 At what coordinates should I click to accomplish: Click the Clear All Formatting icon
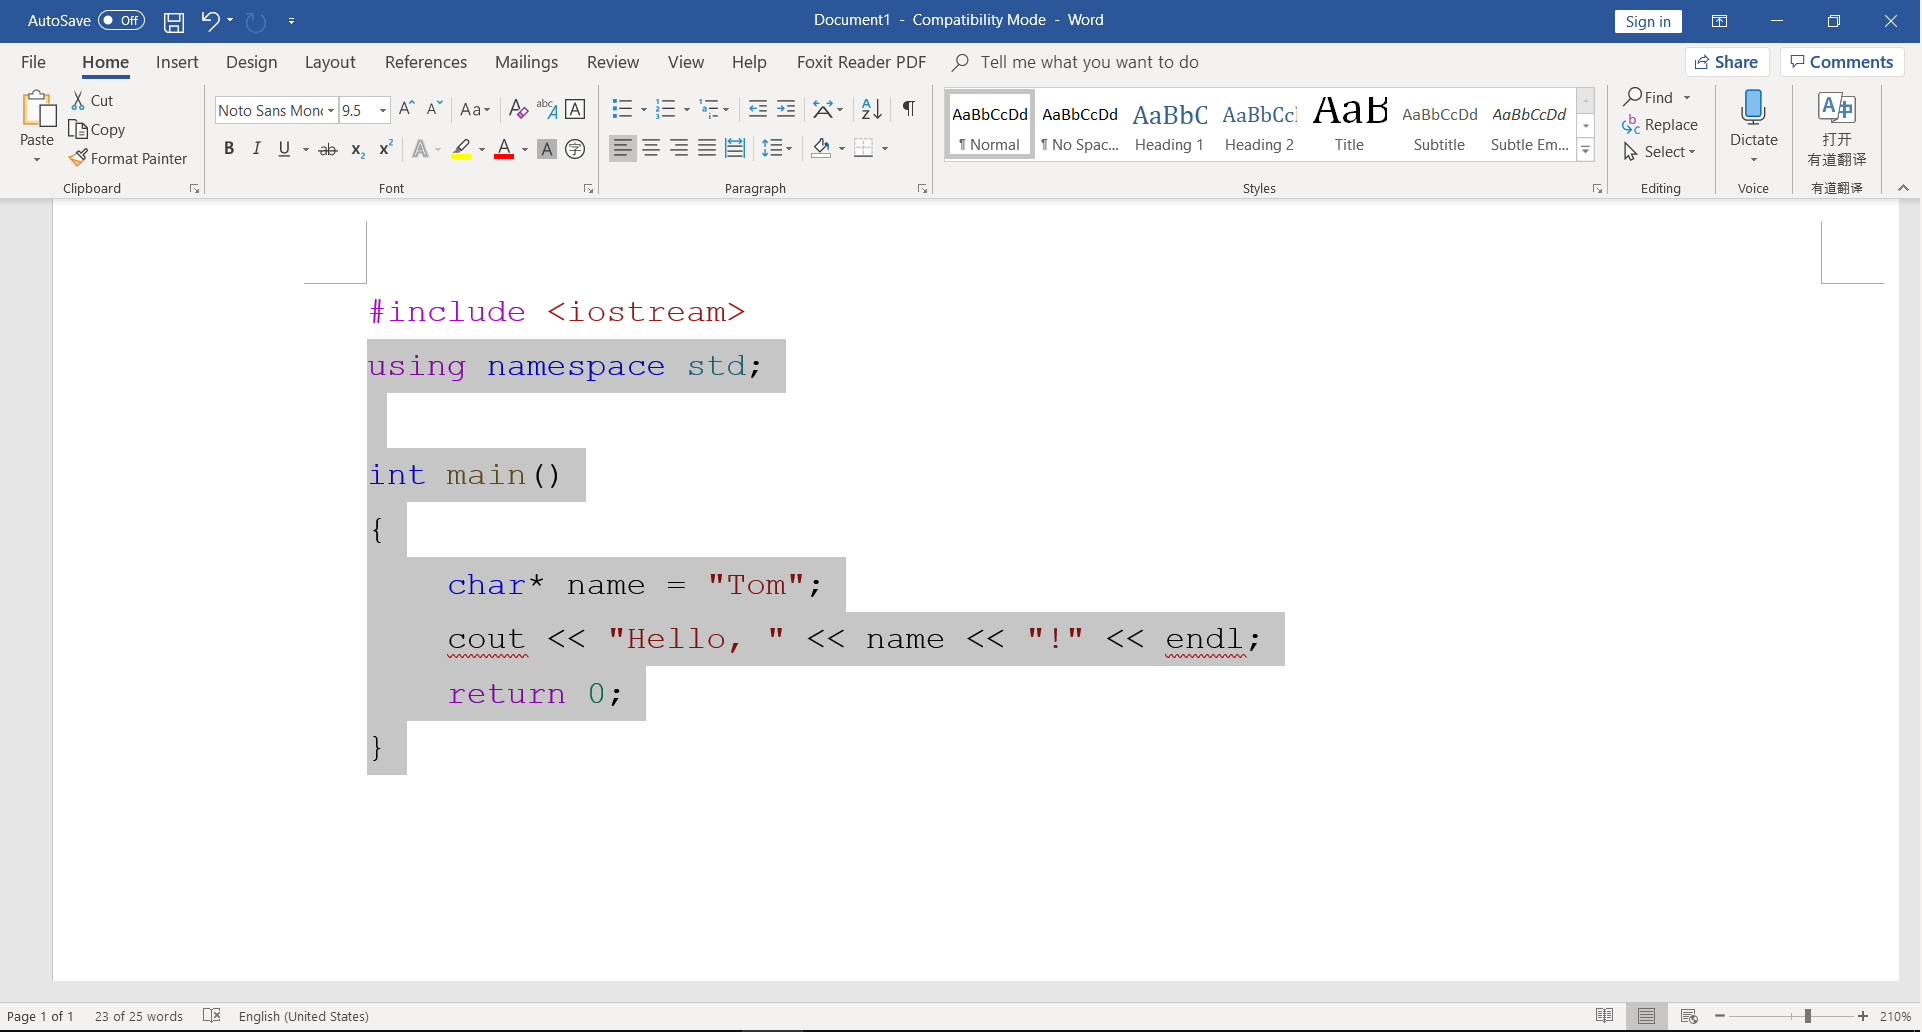(x=518, y=108)
